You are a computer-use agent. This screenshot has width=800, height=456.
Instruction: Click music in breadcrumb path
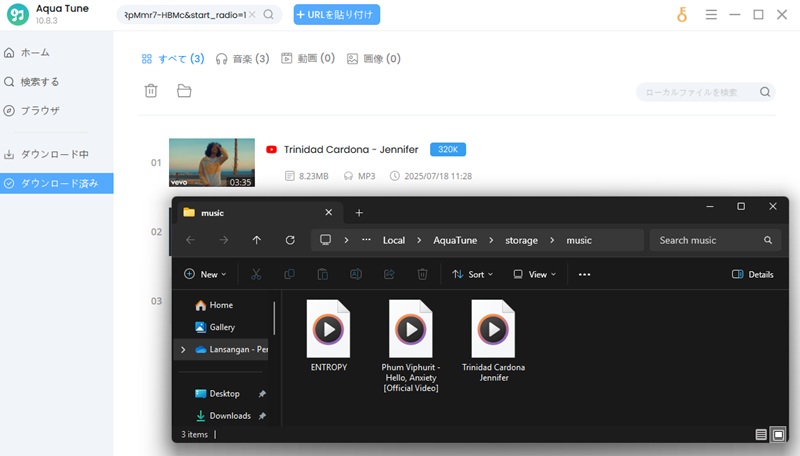[579, 240]
